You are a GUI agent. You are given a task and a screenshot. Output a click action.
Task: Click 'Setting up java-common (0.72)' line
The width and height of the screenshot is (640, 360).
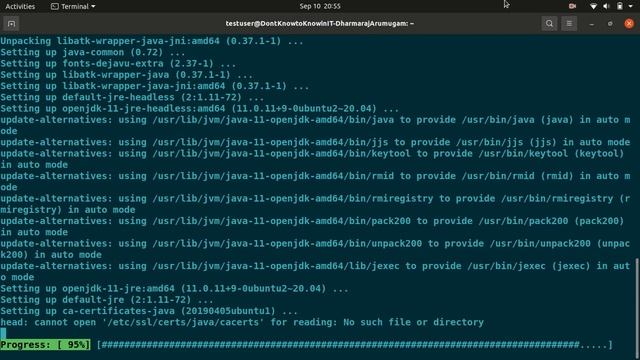pyautogui.click(x=93, y=52)
